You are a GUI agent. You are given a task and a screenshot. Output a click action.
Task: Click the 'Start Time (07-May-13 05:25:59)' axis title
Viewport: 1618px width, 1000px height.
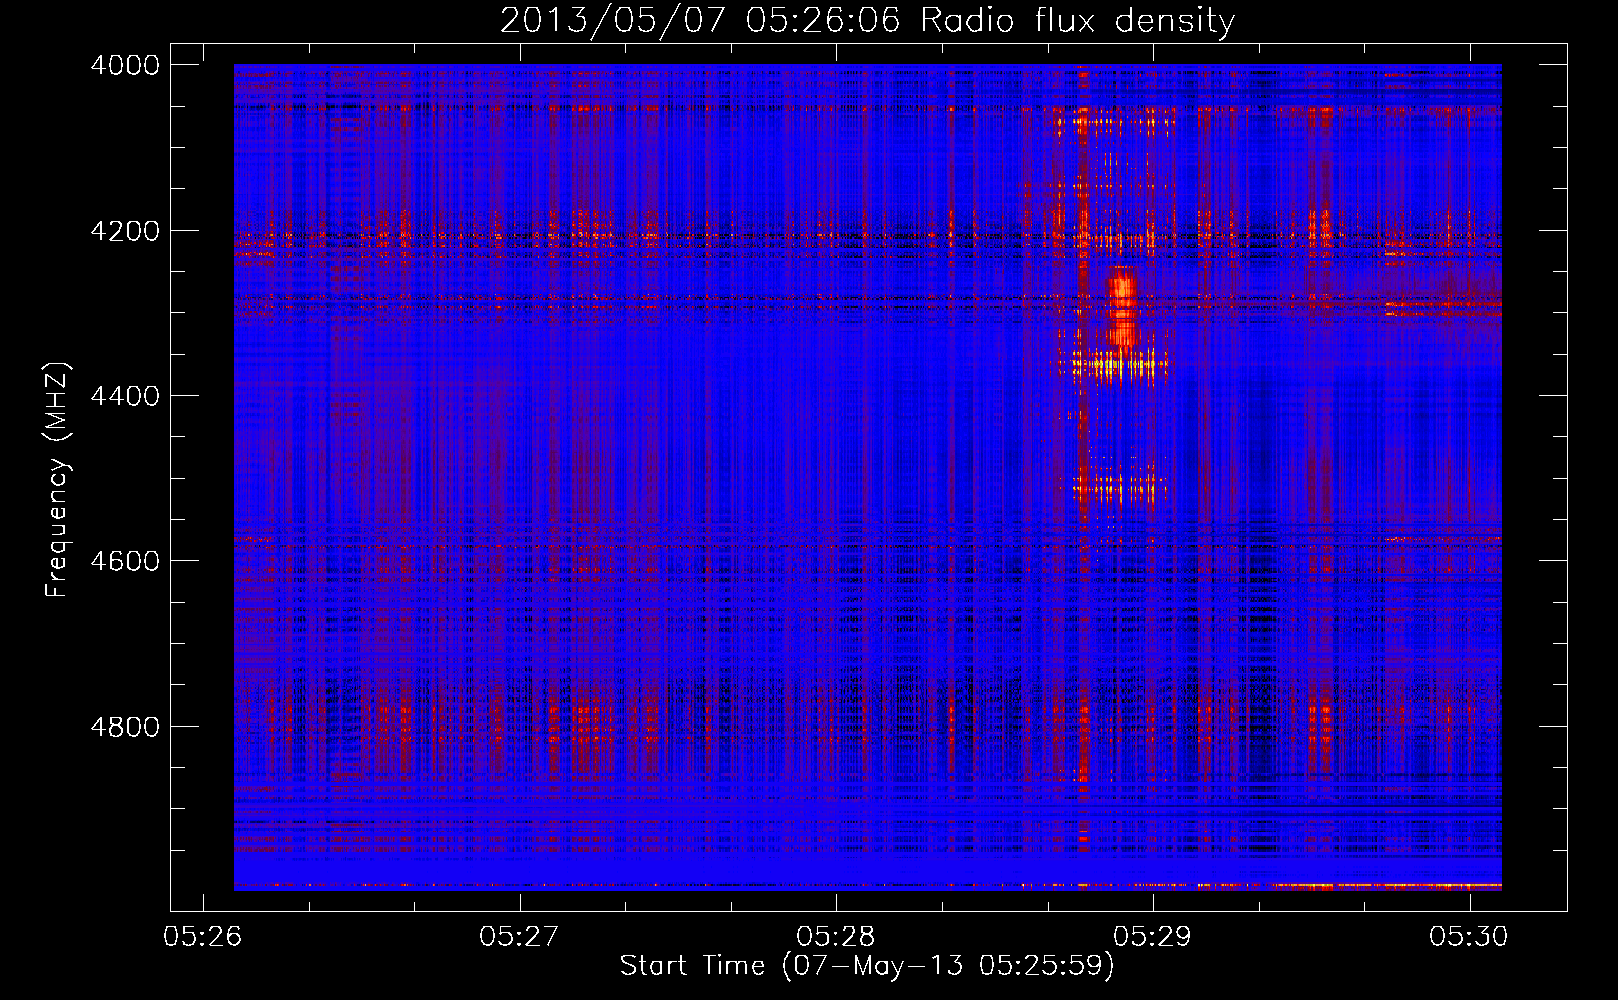coord(867,966)
